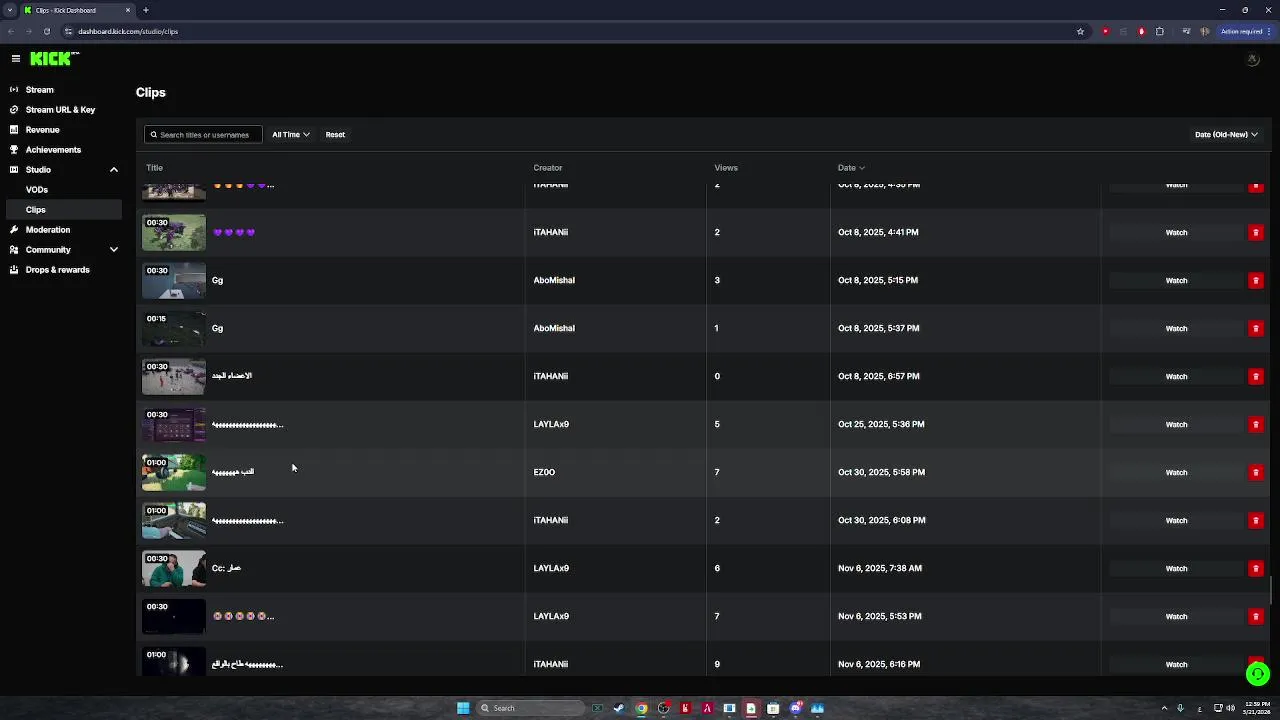Watch the clip from Nov 6, 7:38 AM
The height and width of the screenshot is (720, 1280).
tap(1176, 568)
